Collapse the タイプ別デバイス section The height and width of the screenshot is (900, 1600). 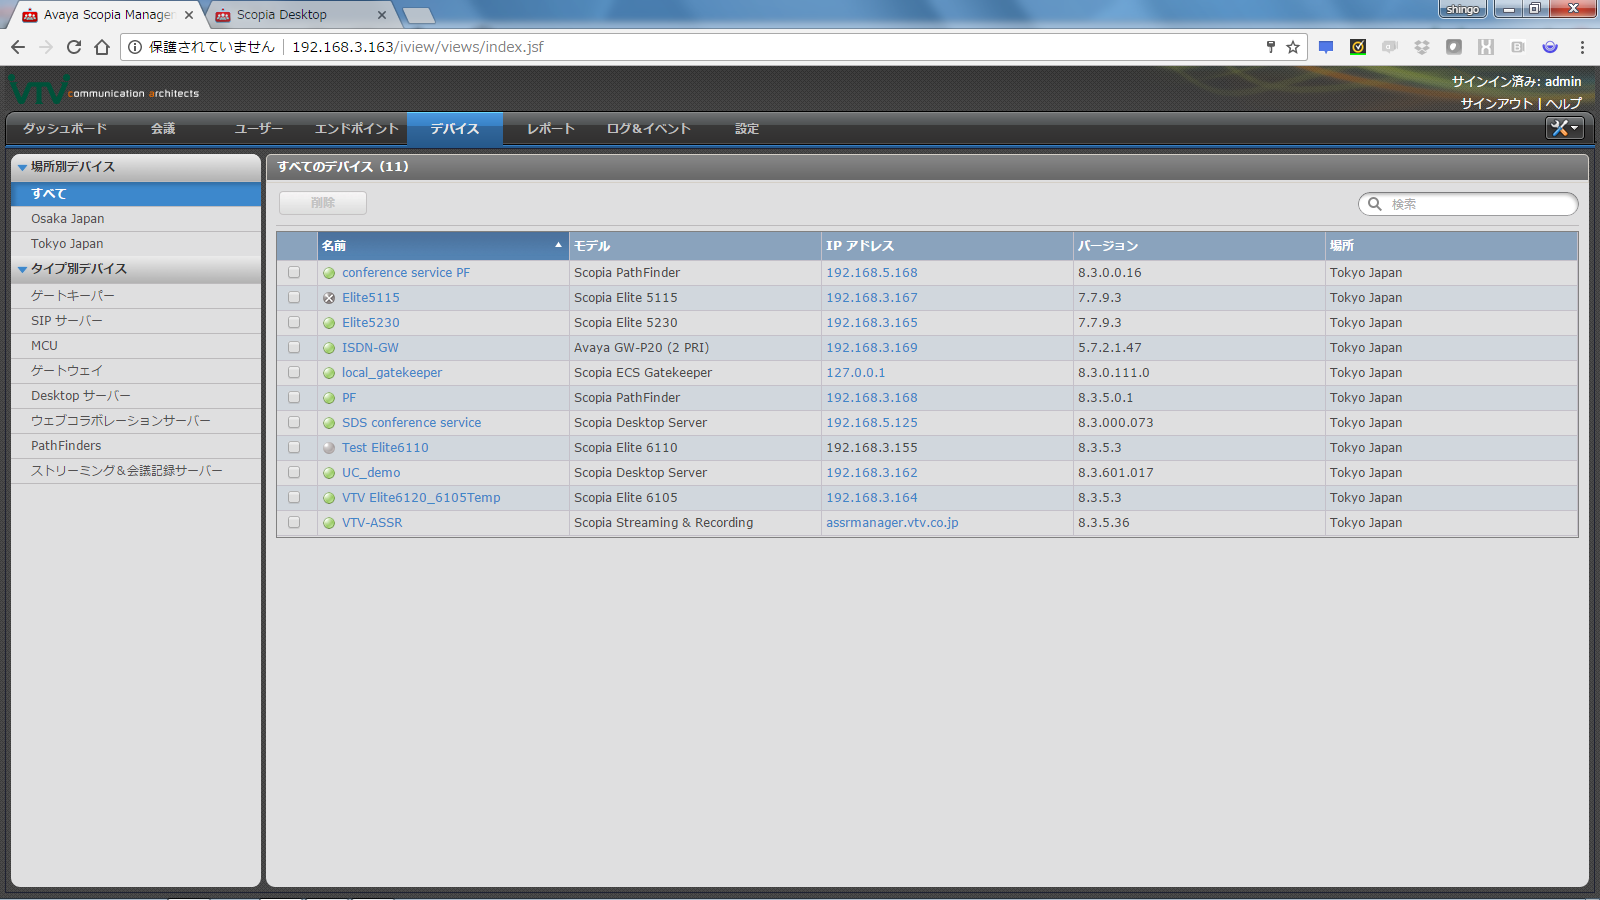point(22,269)
